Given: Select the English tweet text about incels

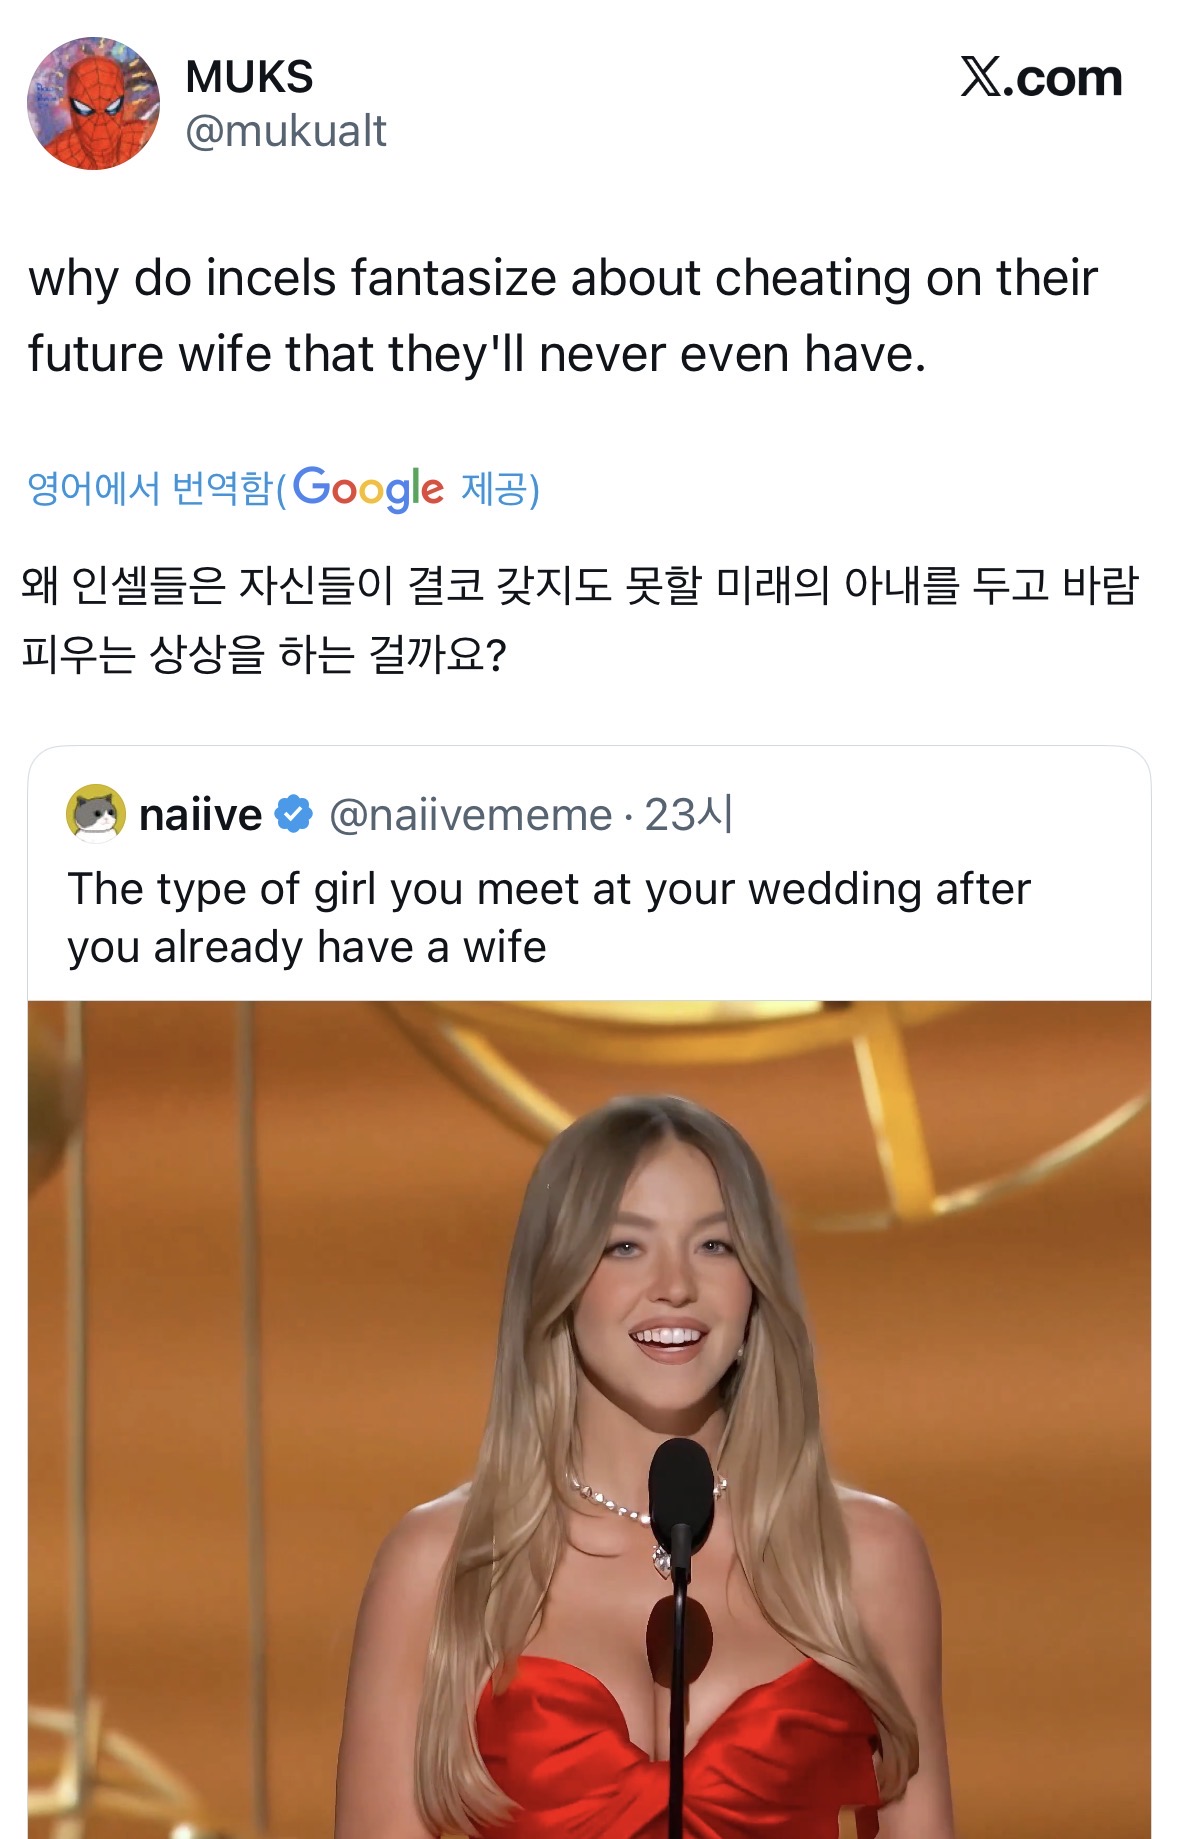Looking at the screenshot, I should 562,315.
